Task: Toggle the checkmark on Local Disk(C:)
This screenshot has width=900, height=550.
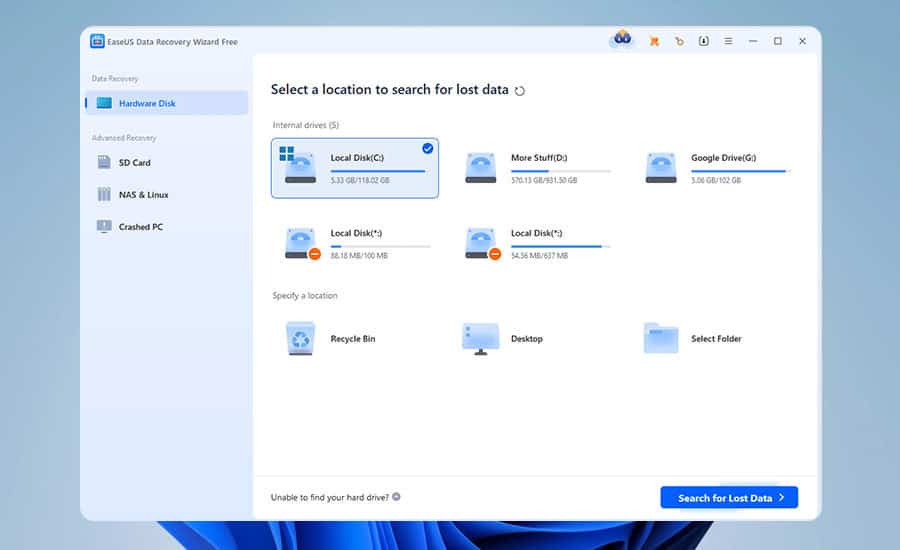Action: [x=428, y=149]
